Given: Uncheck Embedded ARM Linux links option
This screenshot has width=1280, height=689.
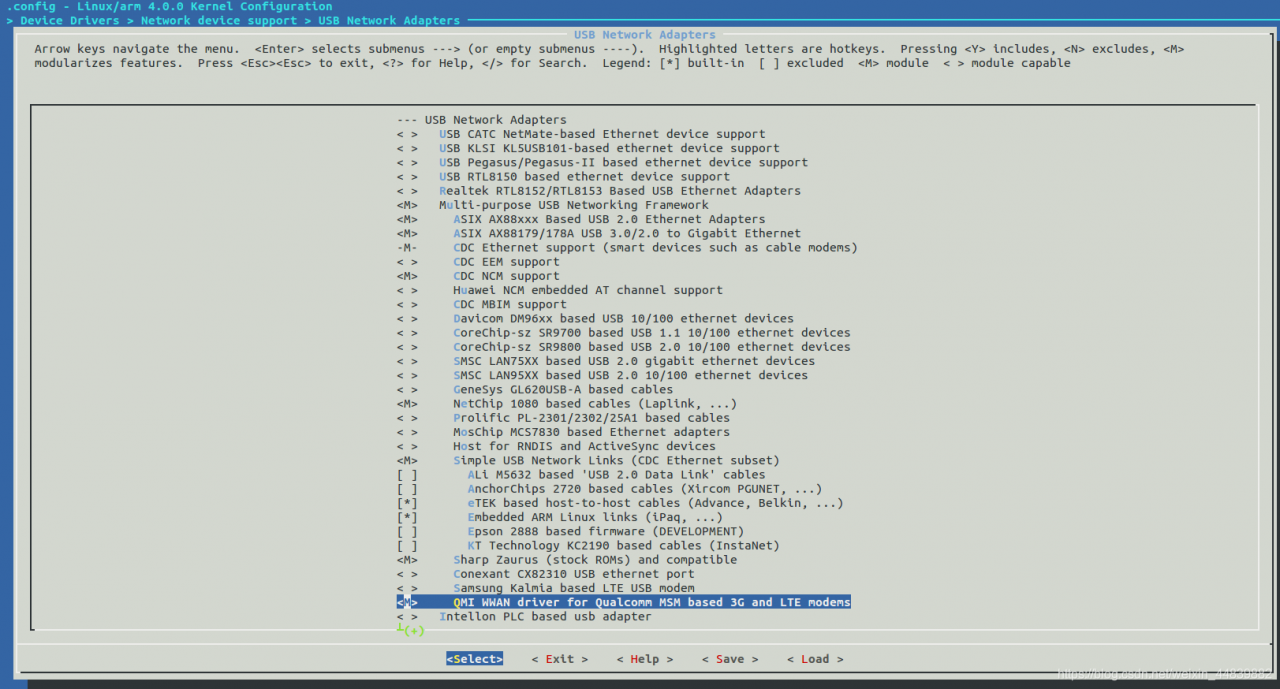Looking at the screenshot, I should pos(407,517).
